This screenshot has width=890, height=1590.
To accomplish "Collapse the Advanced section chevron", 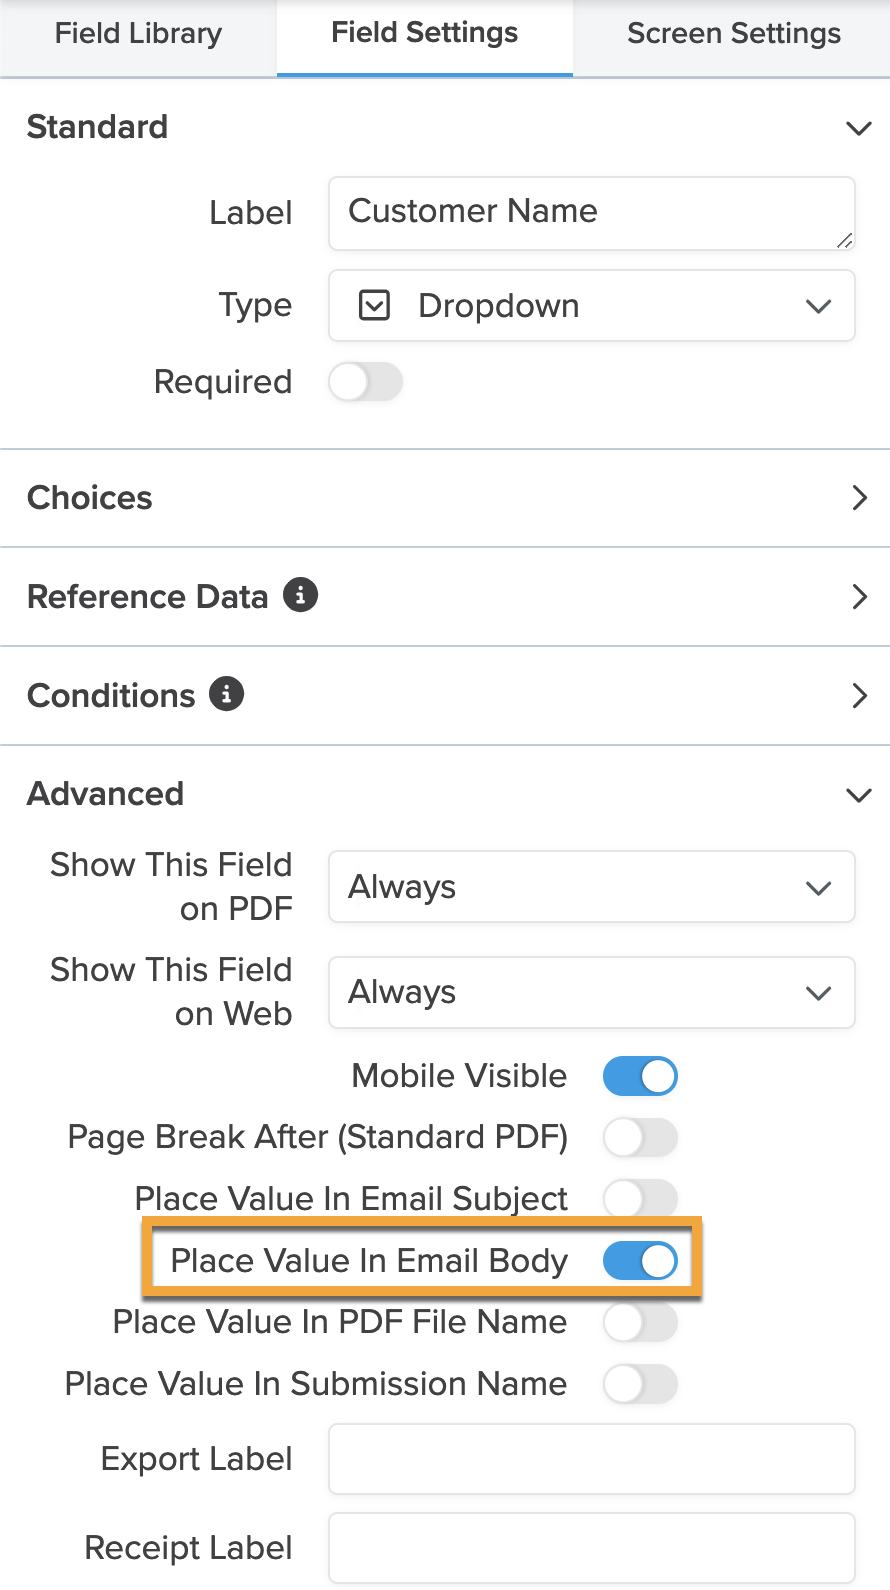I will coord(858,795).
